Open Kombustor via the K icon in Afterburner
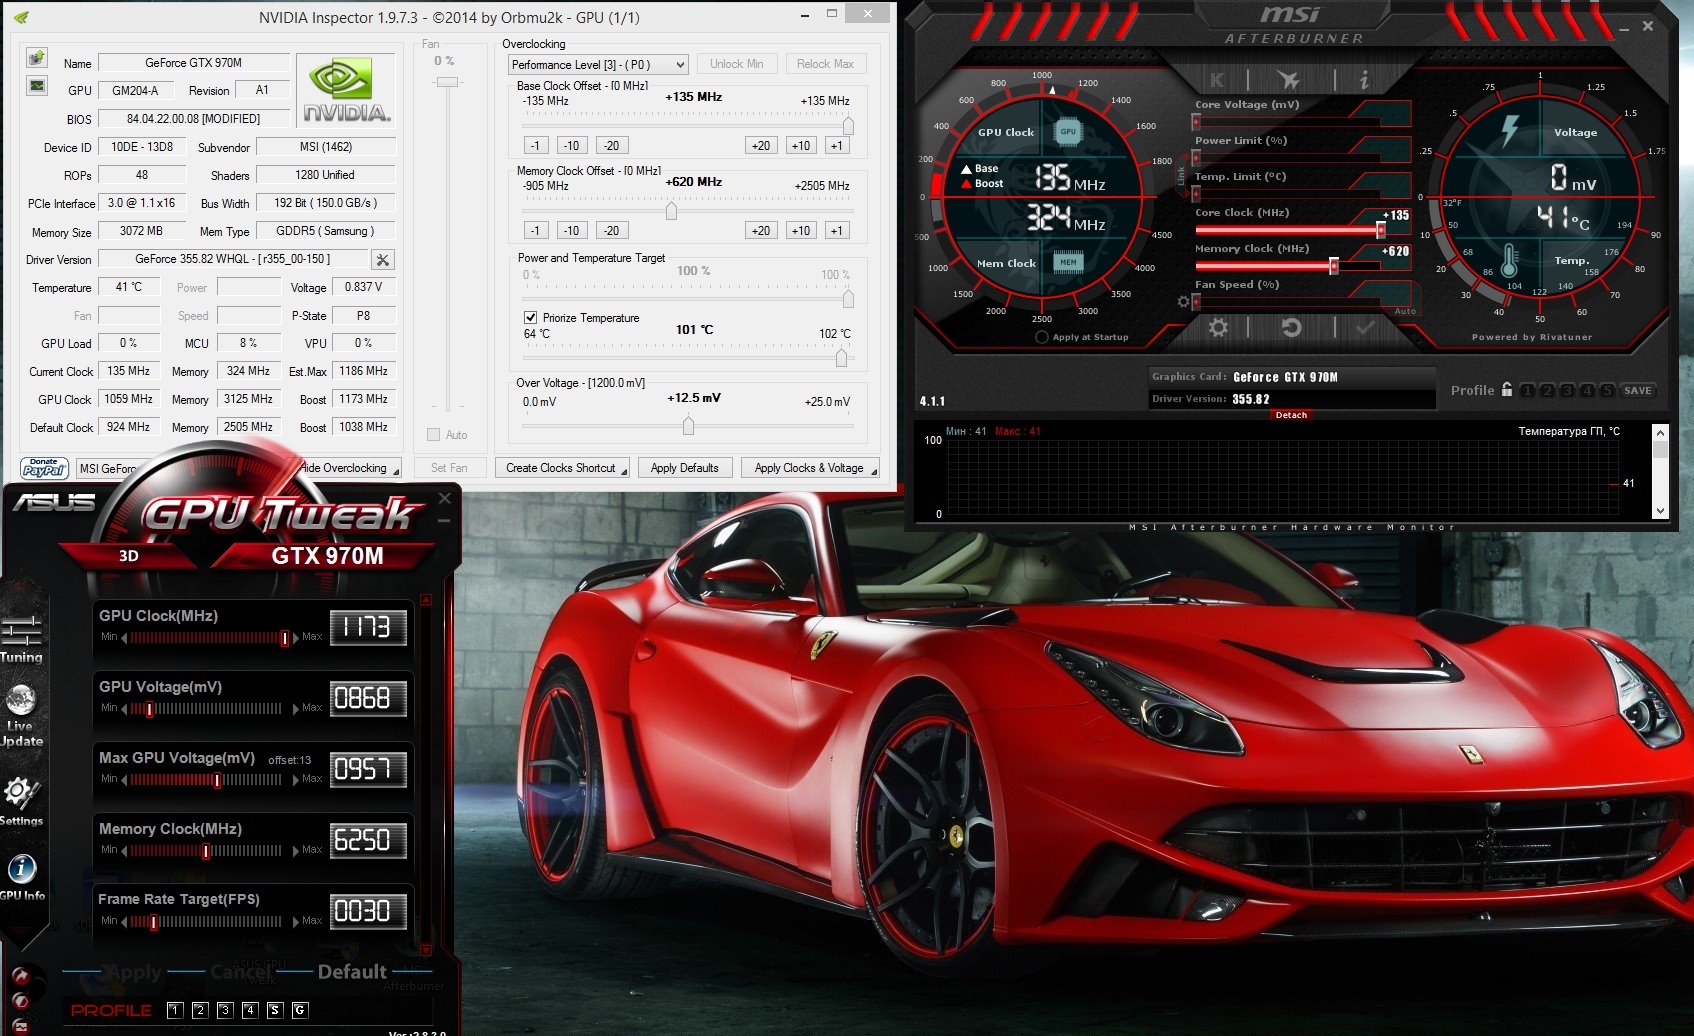Screen dimensions: 1694x1036 tap(1217, 80)
